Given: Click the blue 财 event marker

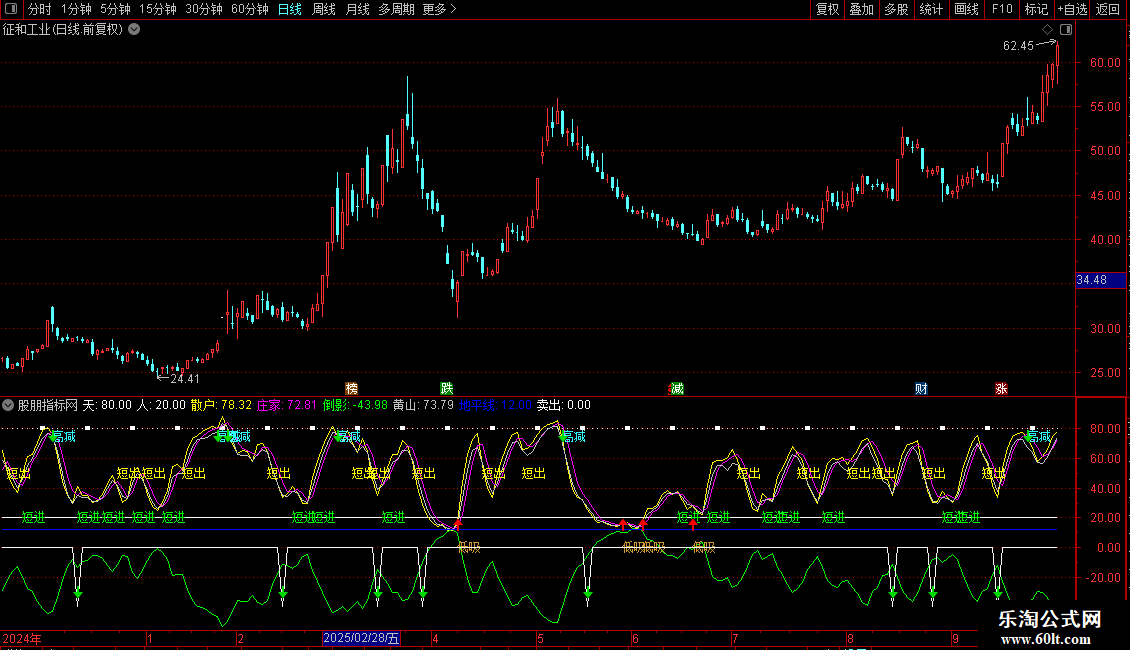Looking at the screenshot, I should (x=920, y=388).
